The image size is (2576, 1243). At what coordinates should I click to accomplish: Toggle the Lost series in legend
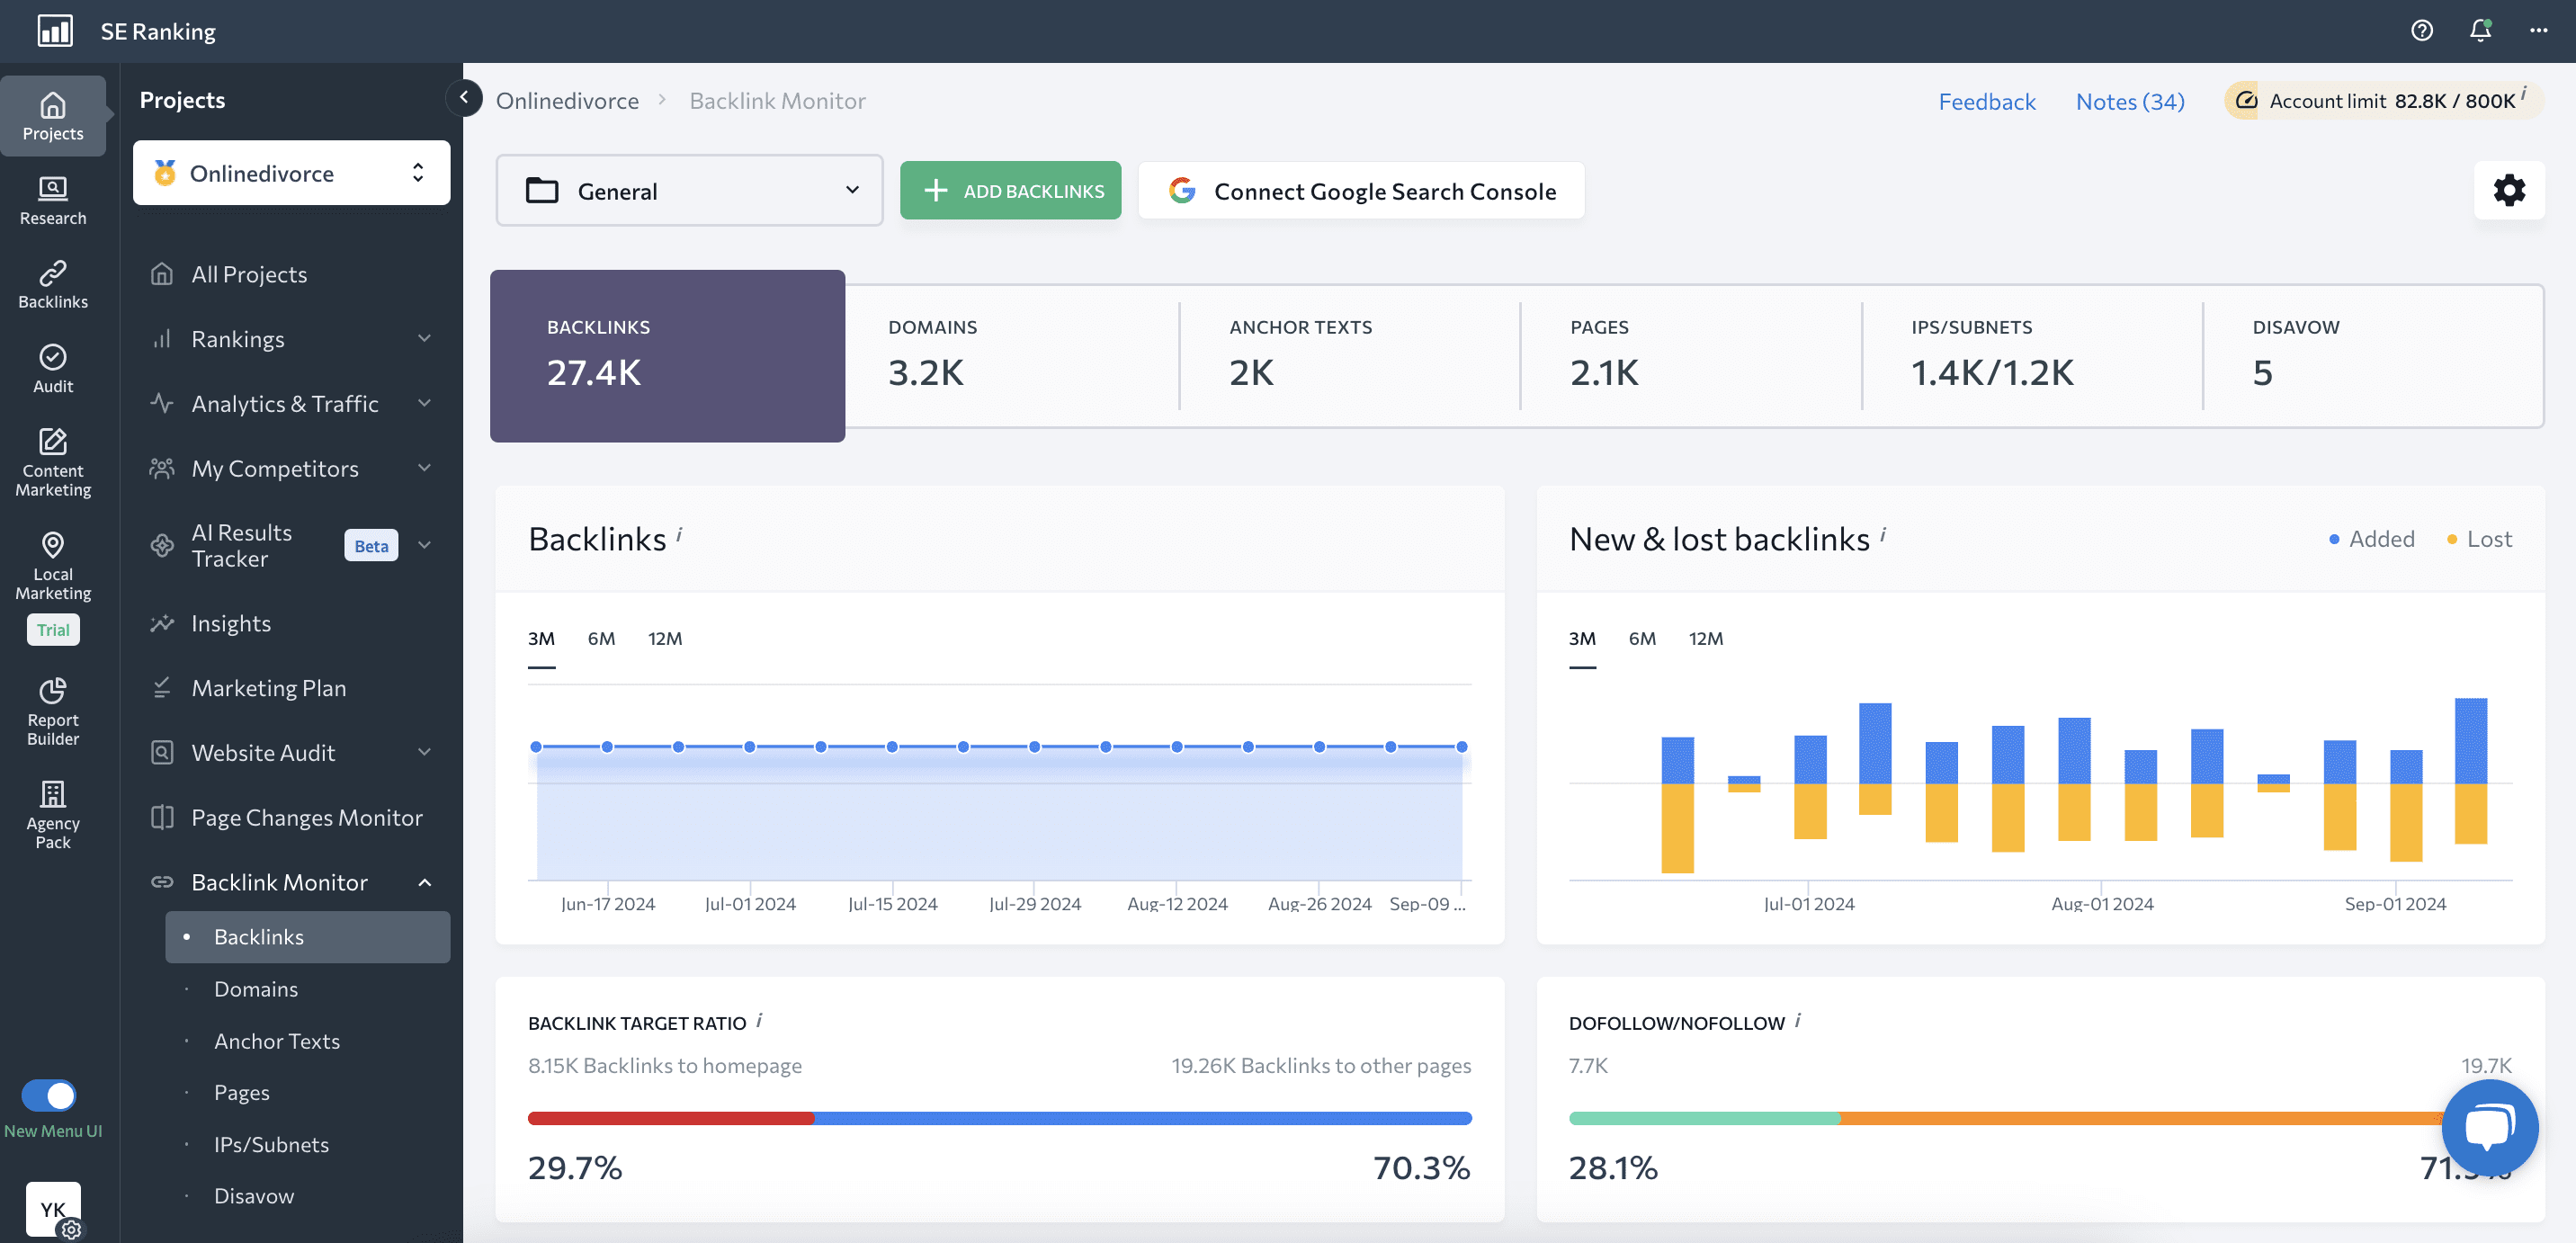[x=2479, y=538]
